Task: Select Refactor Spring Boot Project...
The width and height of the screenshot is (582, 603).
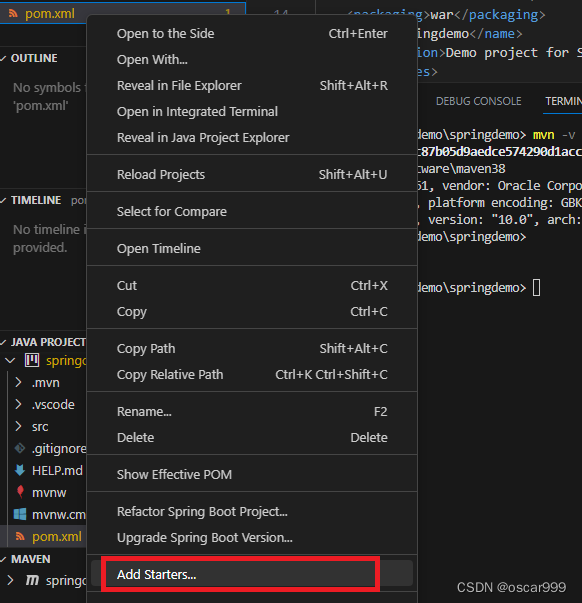Action: pos(252,511)
